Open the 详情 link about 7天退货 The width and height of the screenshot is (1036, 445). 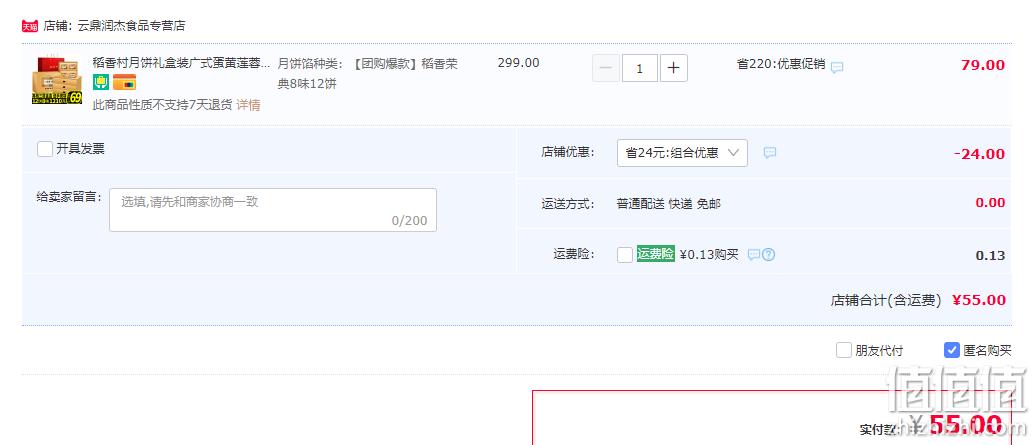coord(248,105)
